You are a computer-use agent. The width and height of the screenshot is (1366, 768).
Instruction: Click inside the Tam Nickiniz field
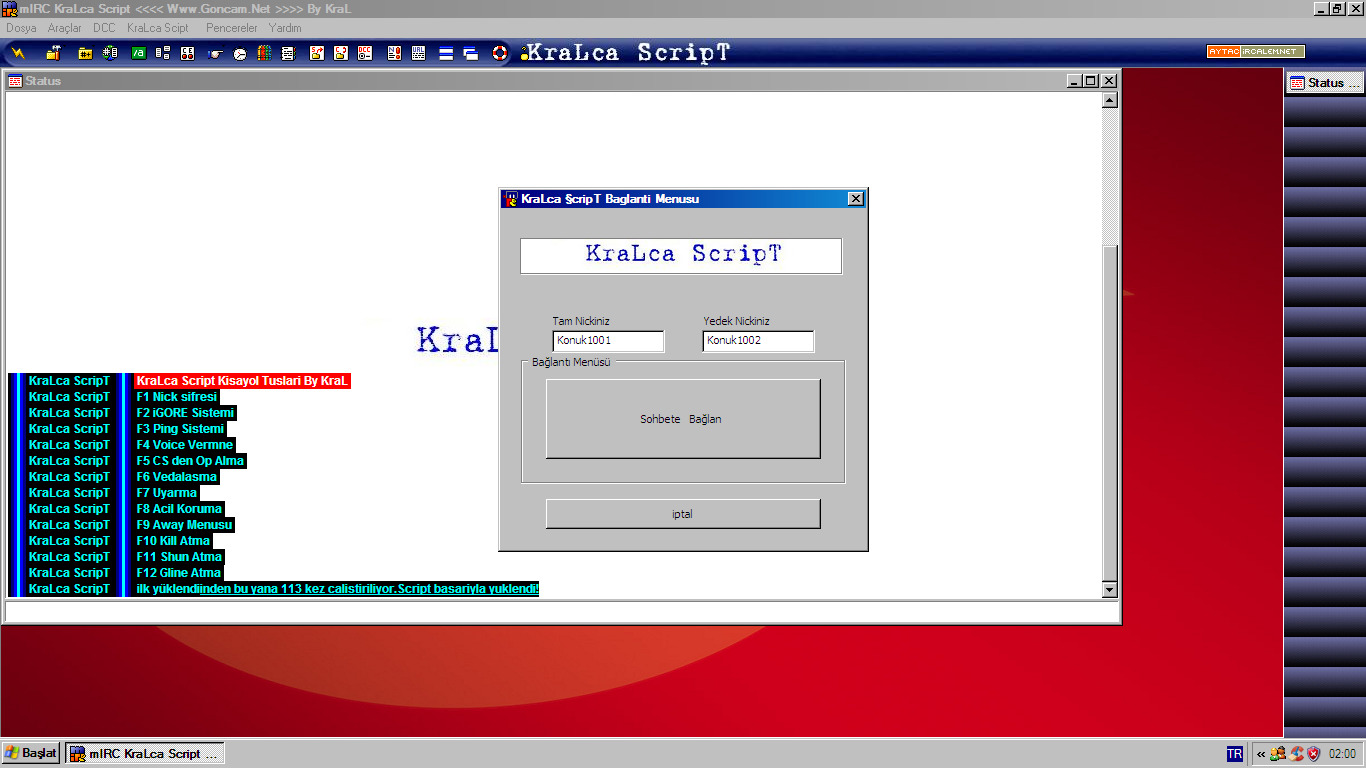click(607, 341)
